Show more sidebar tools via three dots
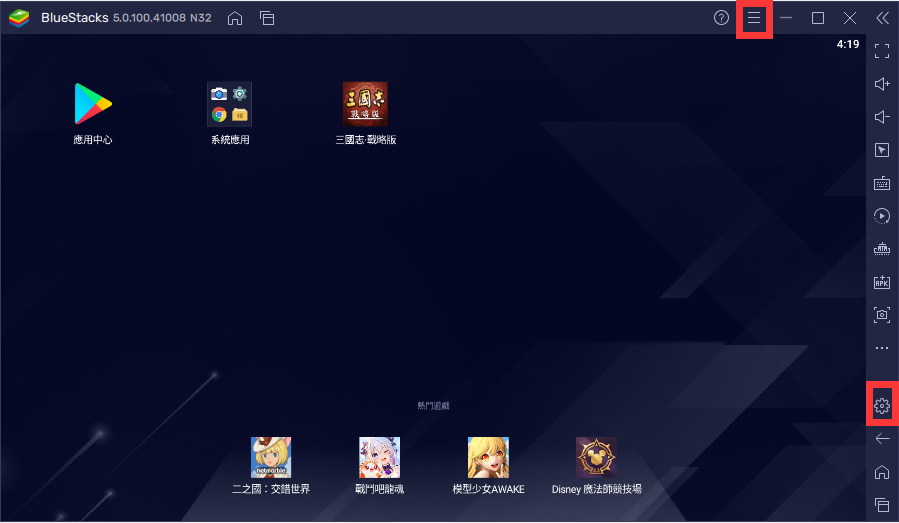 click(x=882, y=348)
